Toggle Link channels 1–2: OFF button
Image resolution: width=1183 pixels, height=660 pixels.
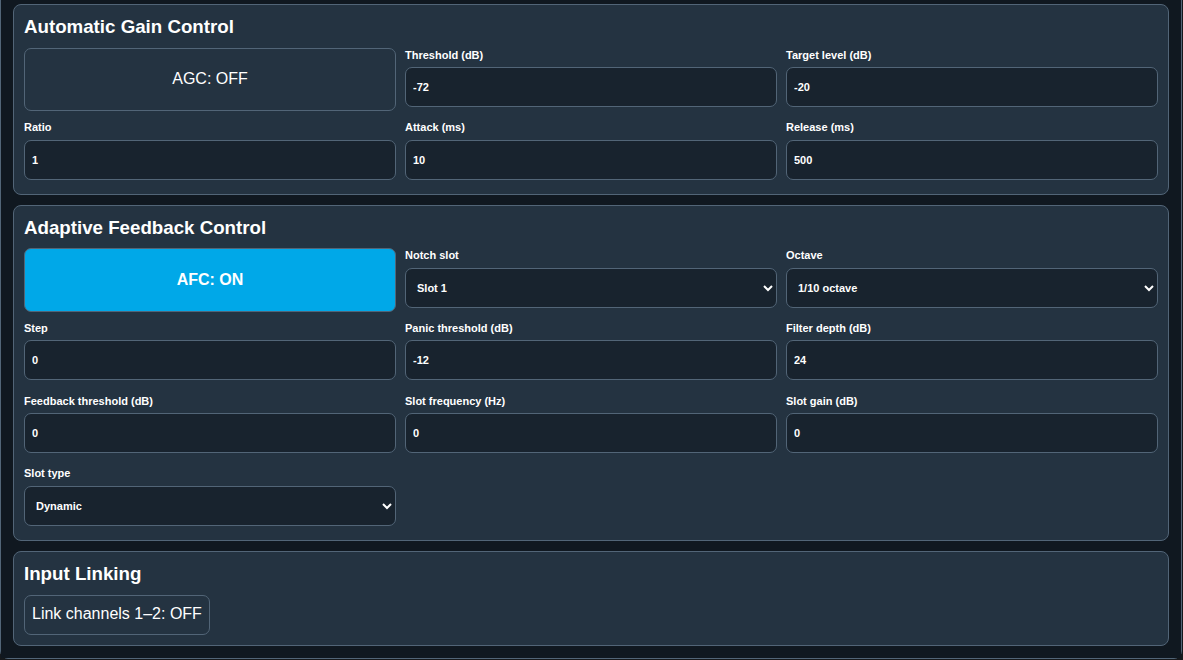(117, 615)
